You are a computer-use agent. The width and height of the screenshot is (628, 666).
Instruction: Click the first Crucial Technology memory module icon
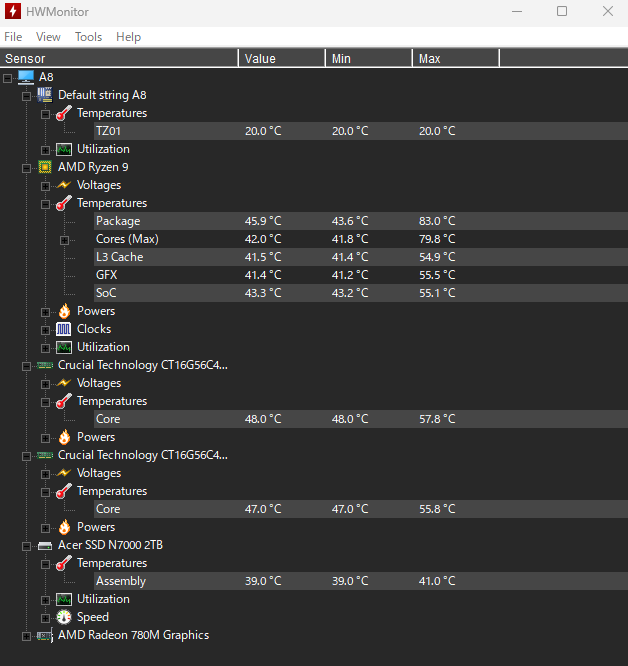coord(45,365)
